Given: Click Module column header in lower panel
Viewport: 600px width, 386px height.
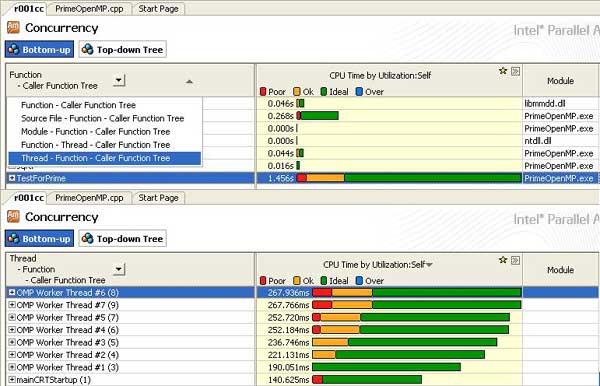Looking at the screenshot, I should [x=561, y=270].
